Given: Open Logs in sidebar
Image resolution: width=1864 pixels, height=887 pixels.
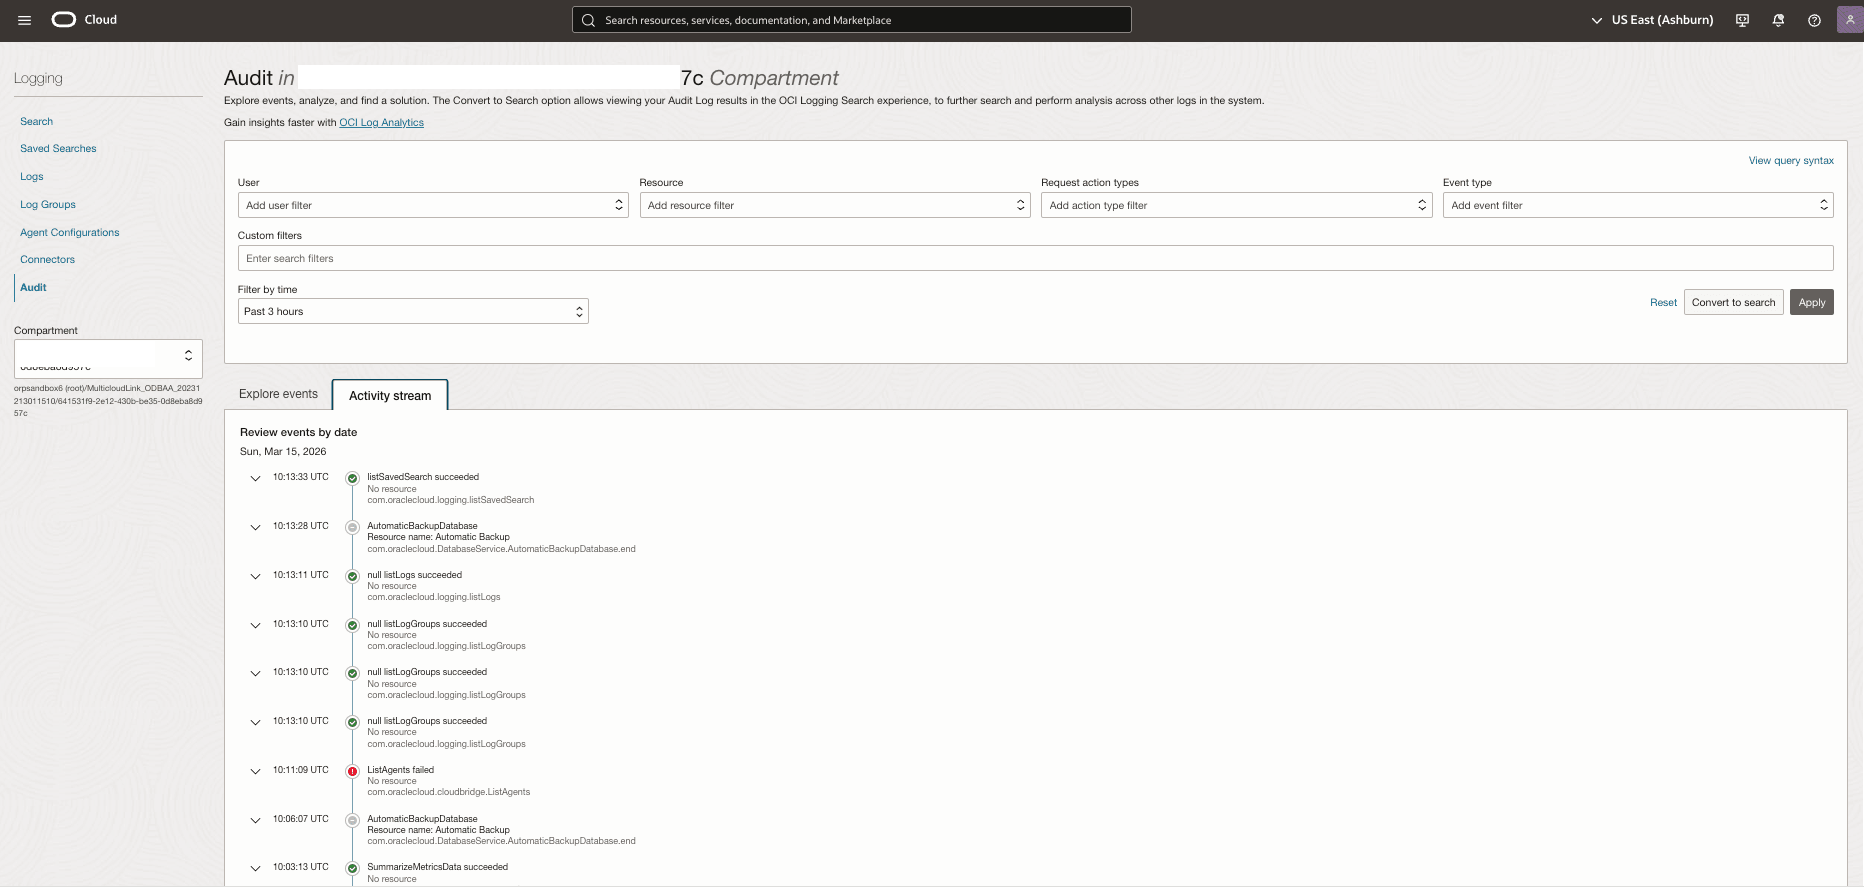Looking at the screenshot, I should [x=32, y=177].
